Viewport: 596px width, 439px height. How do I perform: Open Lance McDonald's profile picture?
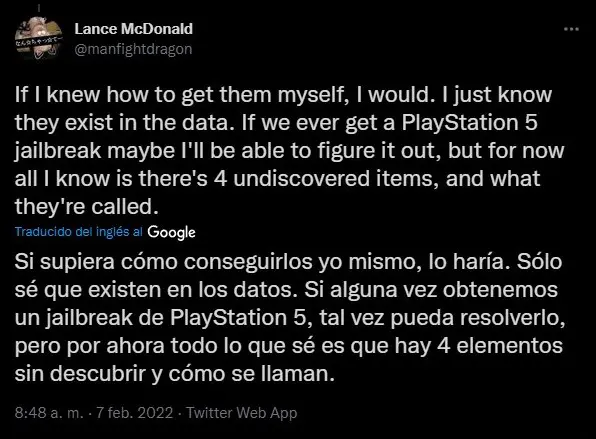38,39
